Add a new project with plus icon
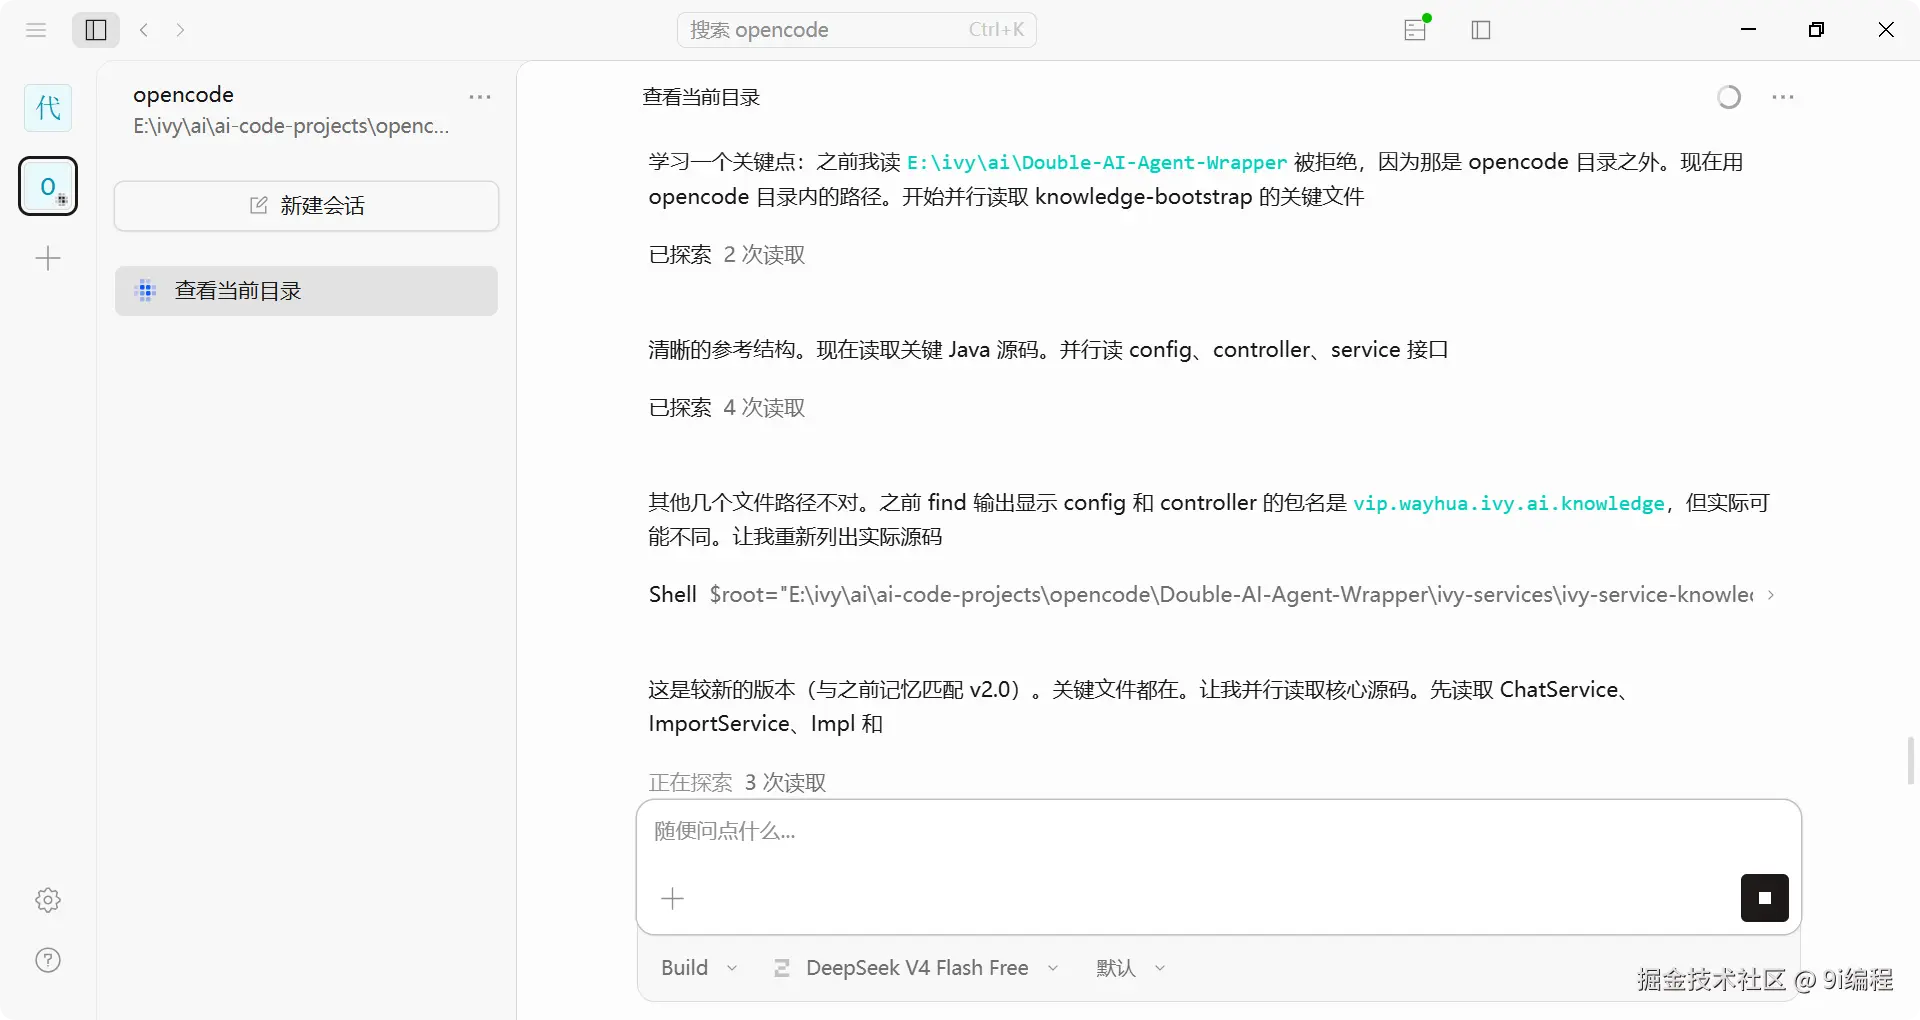1920x1020 pixels. (48, 259)
